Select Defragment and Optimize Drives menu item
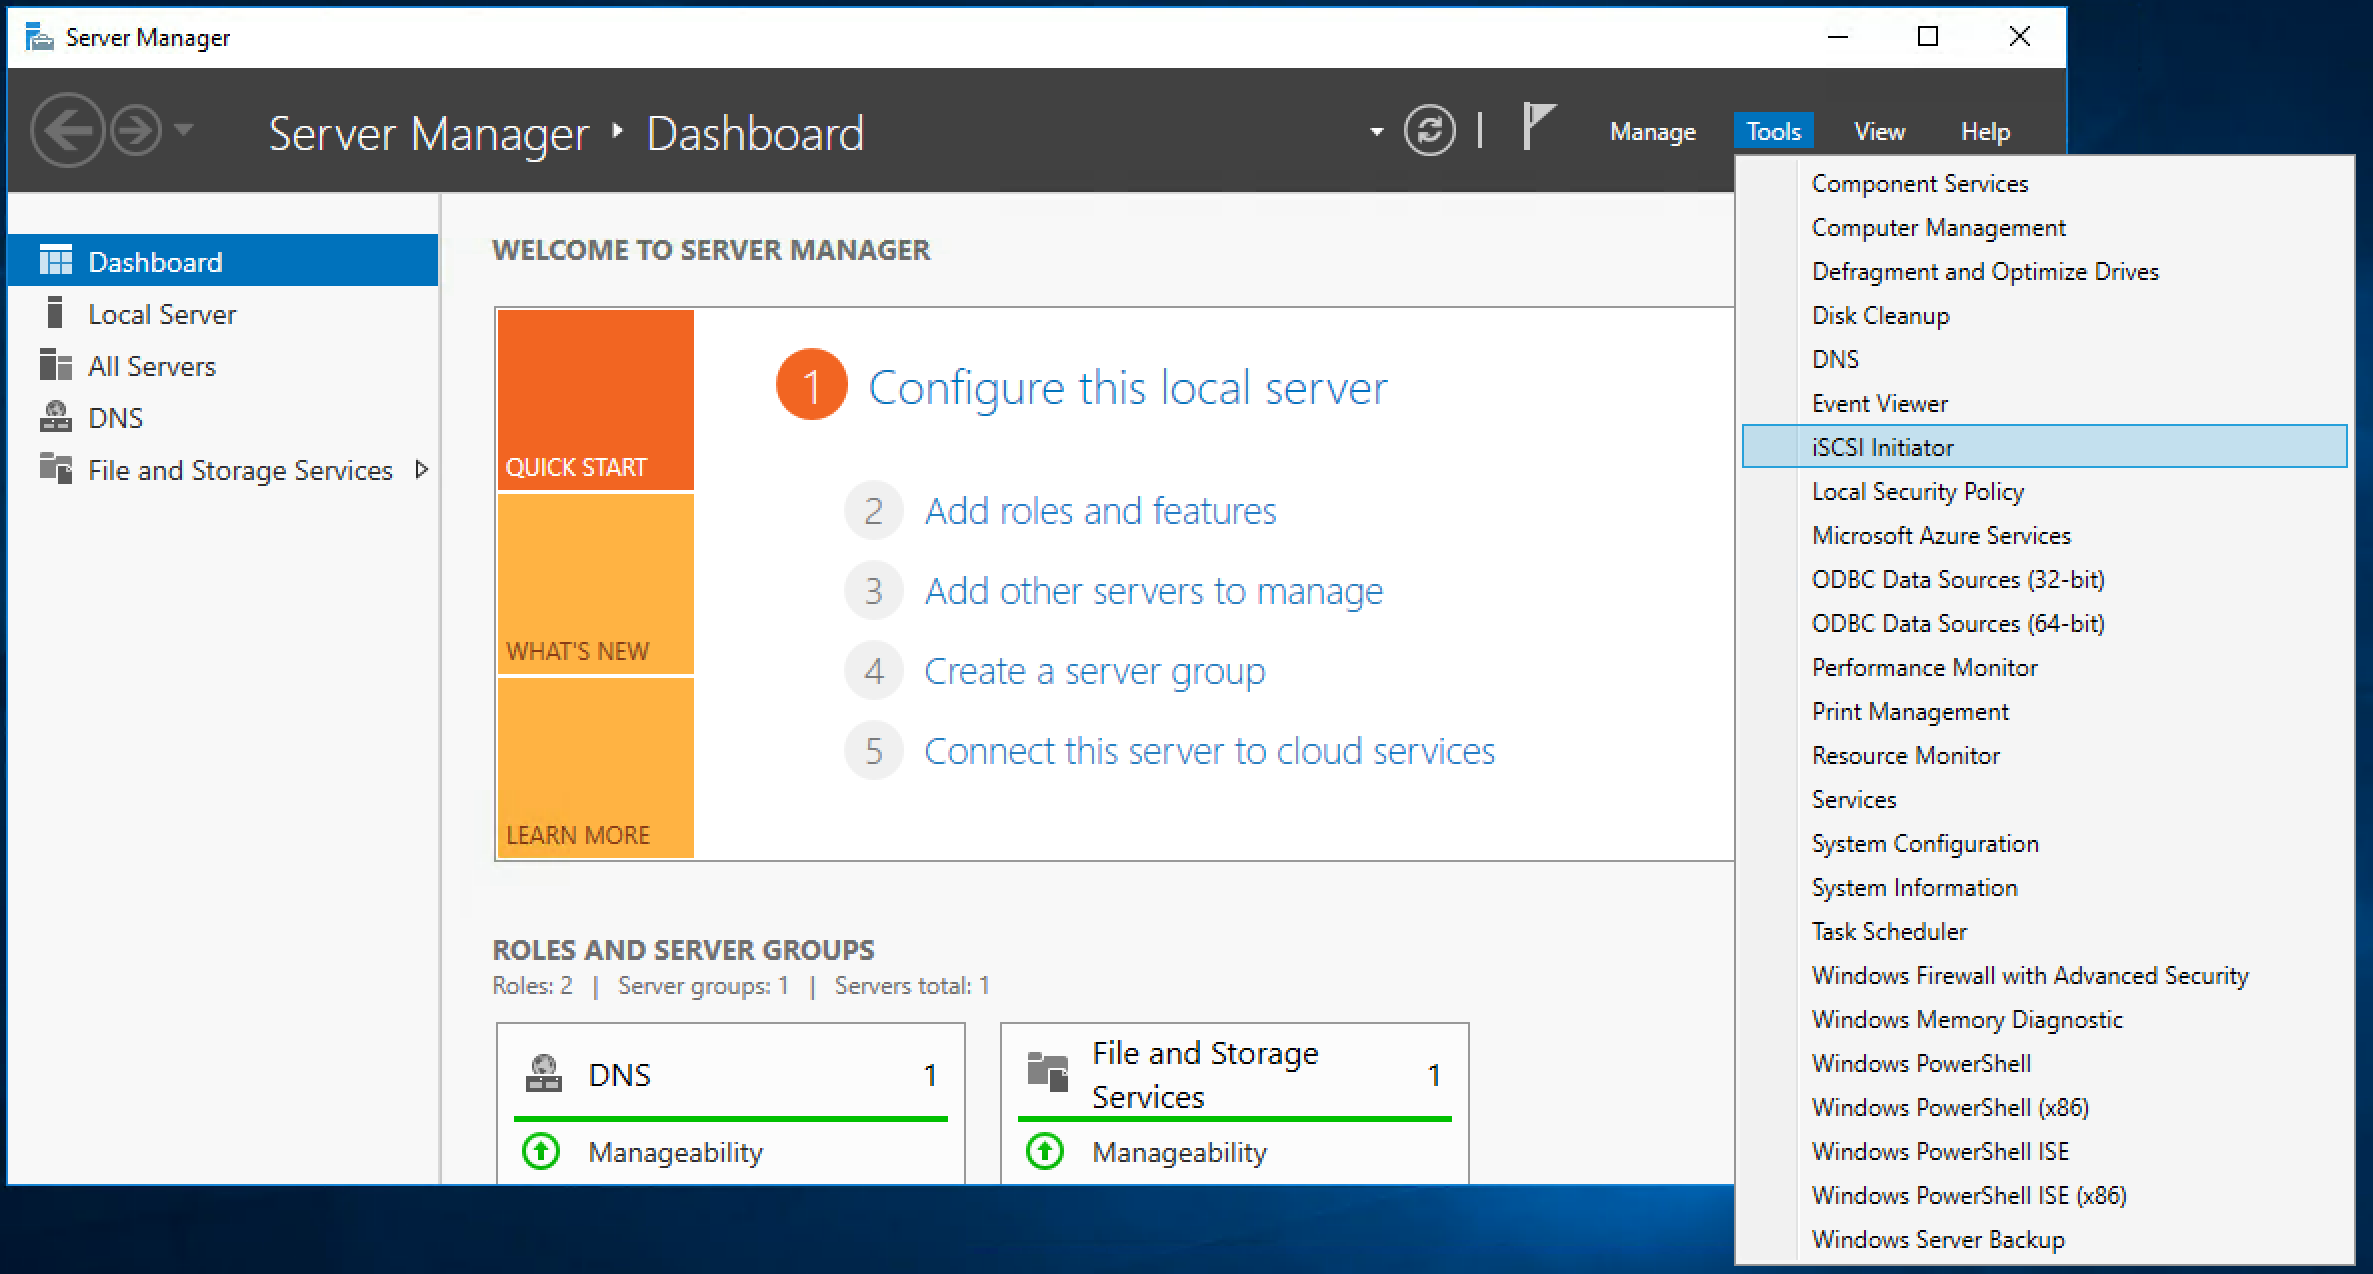This screenshot has width=2373, height=1274. coord(2044,271)
